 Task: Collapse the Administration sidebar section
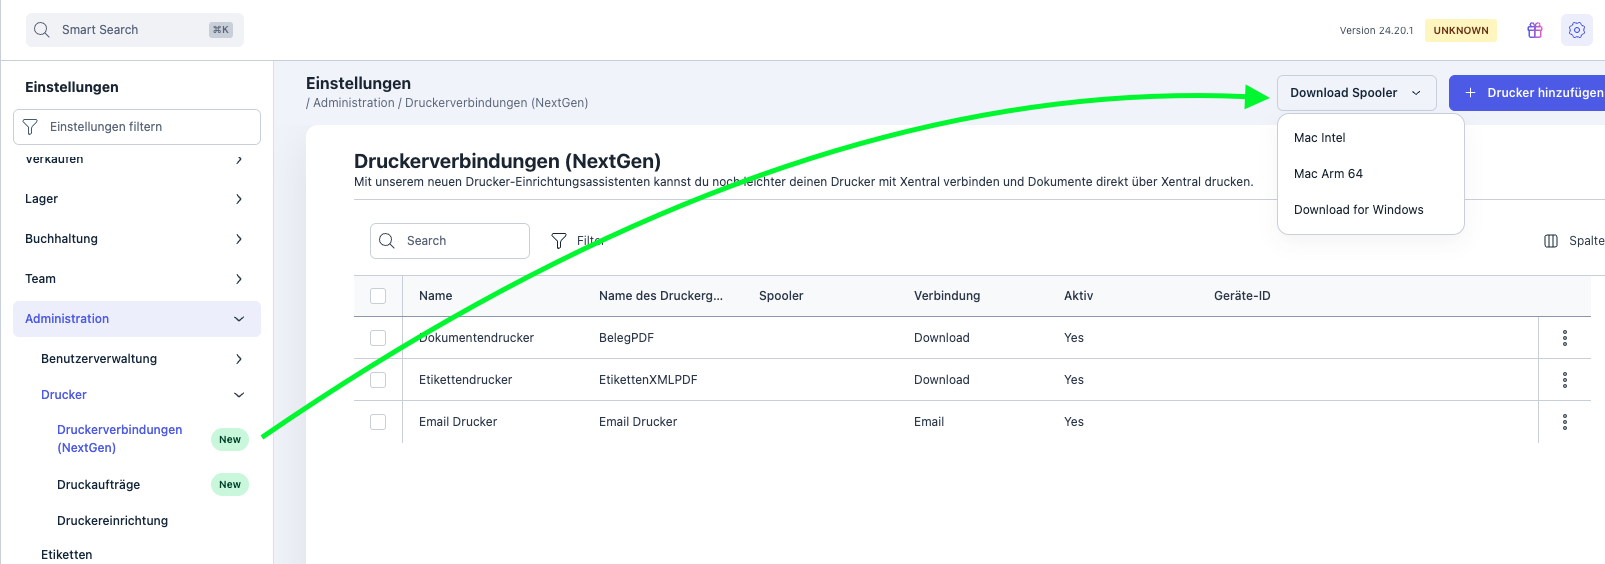pyautogui.click(x=137, y=319)
